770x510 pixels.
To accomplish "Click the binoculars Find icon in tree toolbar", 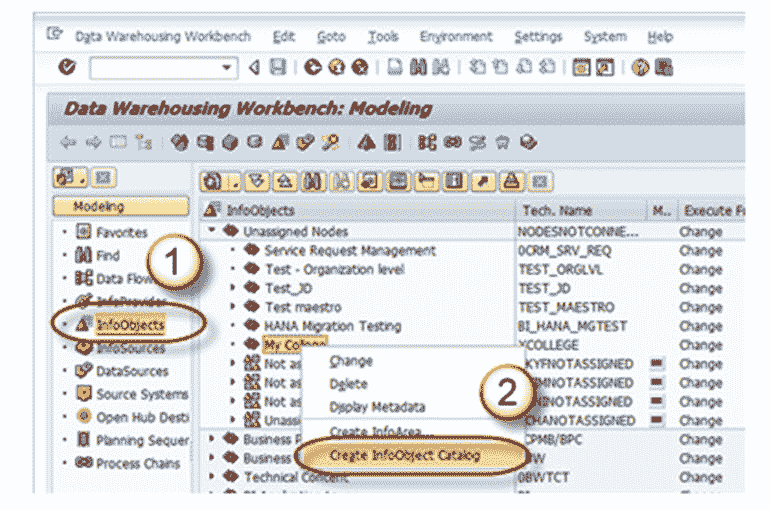I will [313, 182].
